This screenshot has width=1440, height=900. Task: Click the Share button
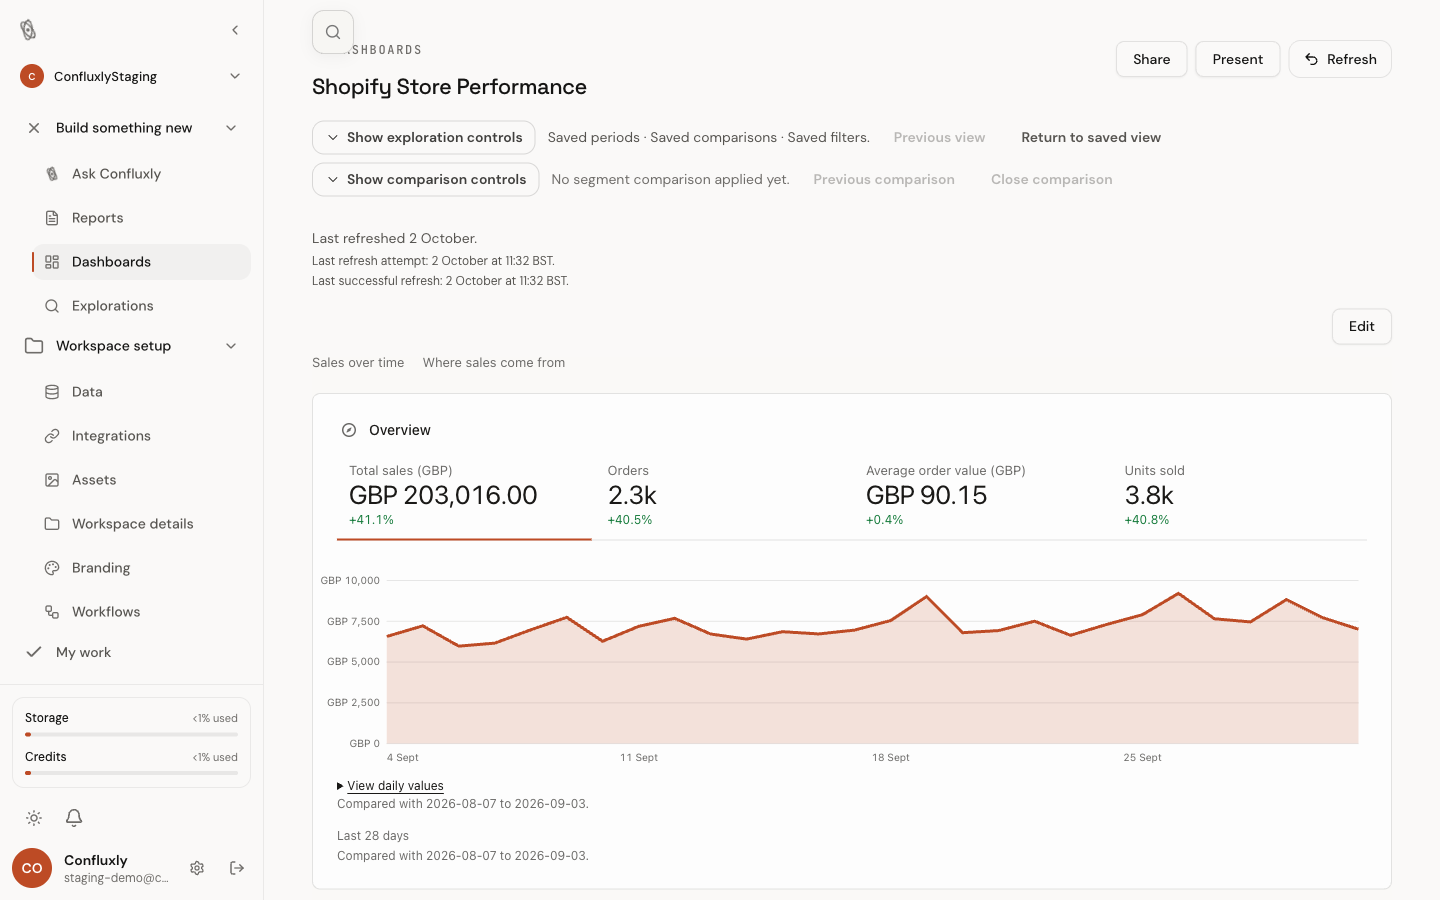[x=1151, y=59]
